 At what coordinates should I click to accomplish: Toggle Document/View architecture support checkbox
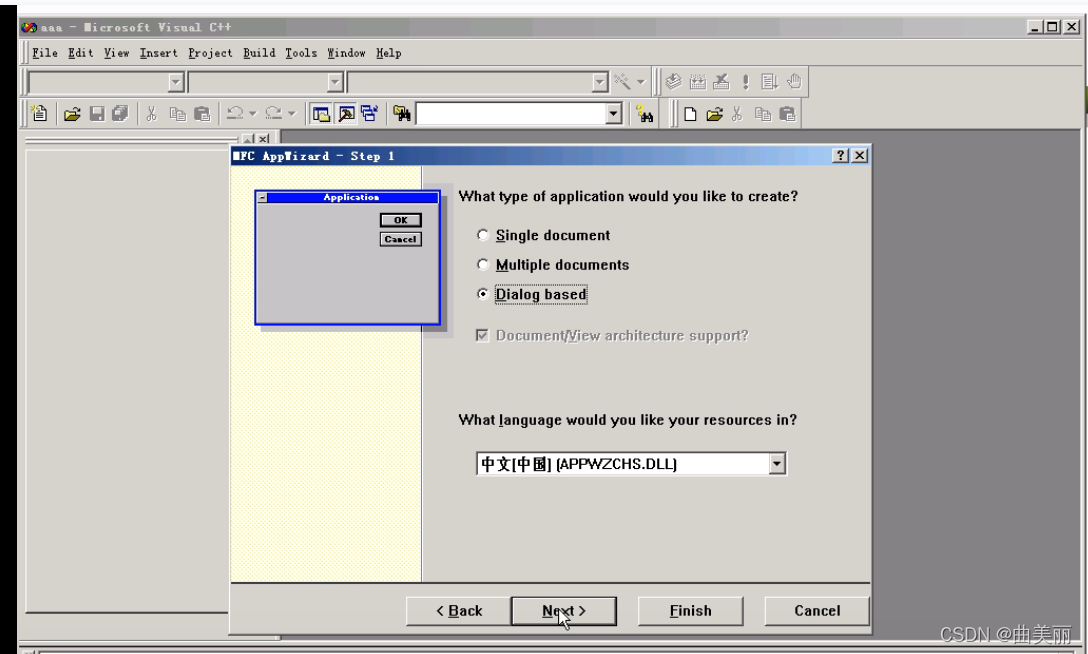pyautogui.click(x=482, y=336)
